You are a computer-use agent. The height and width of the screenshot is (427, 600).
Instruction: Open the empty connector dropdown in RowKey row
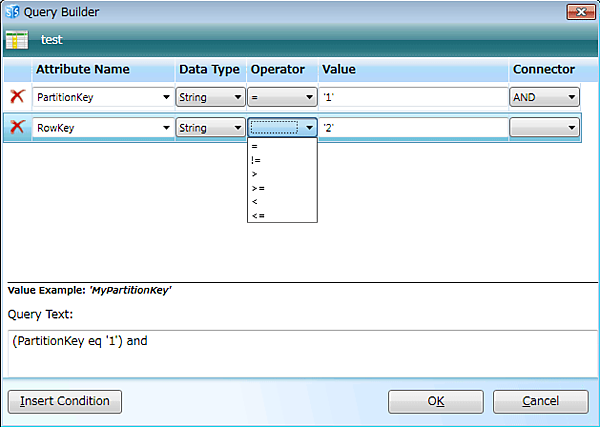tap(571, 128)
